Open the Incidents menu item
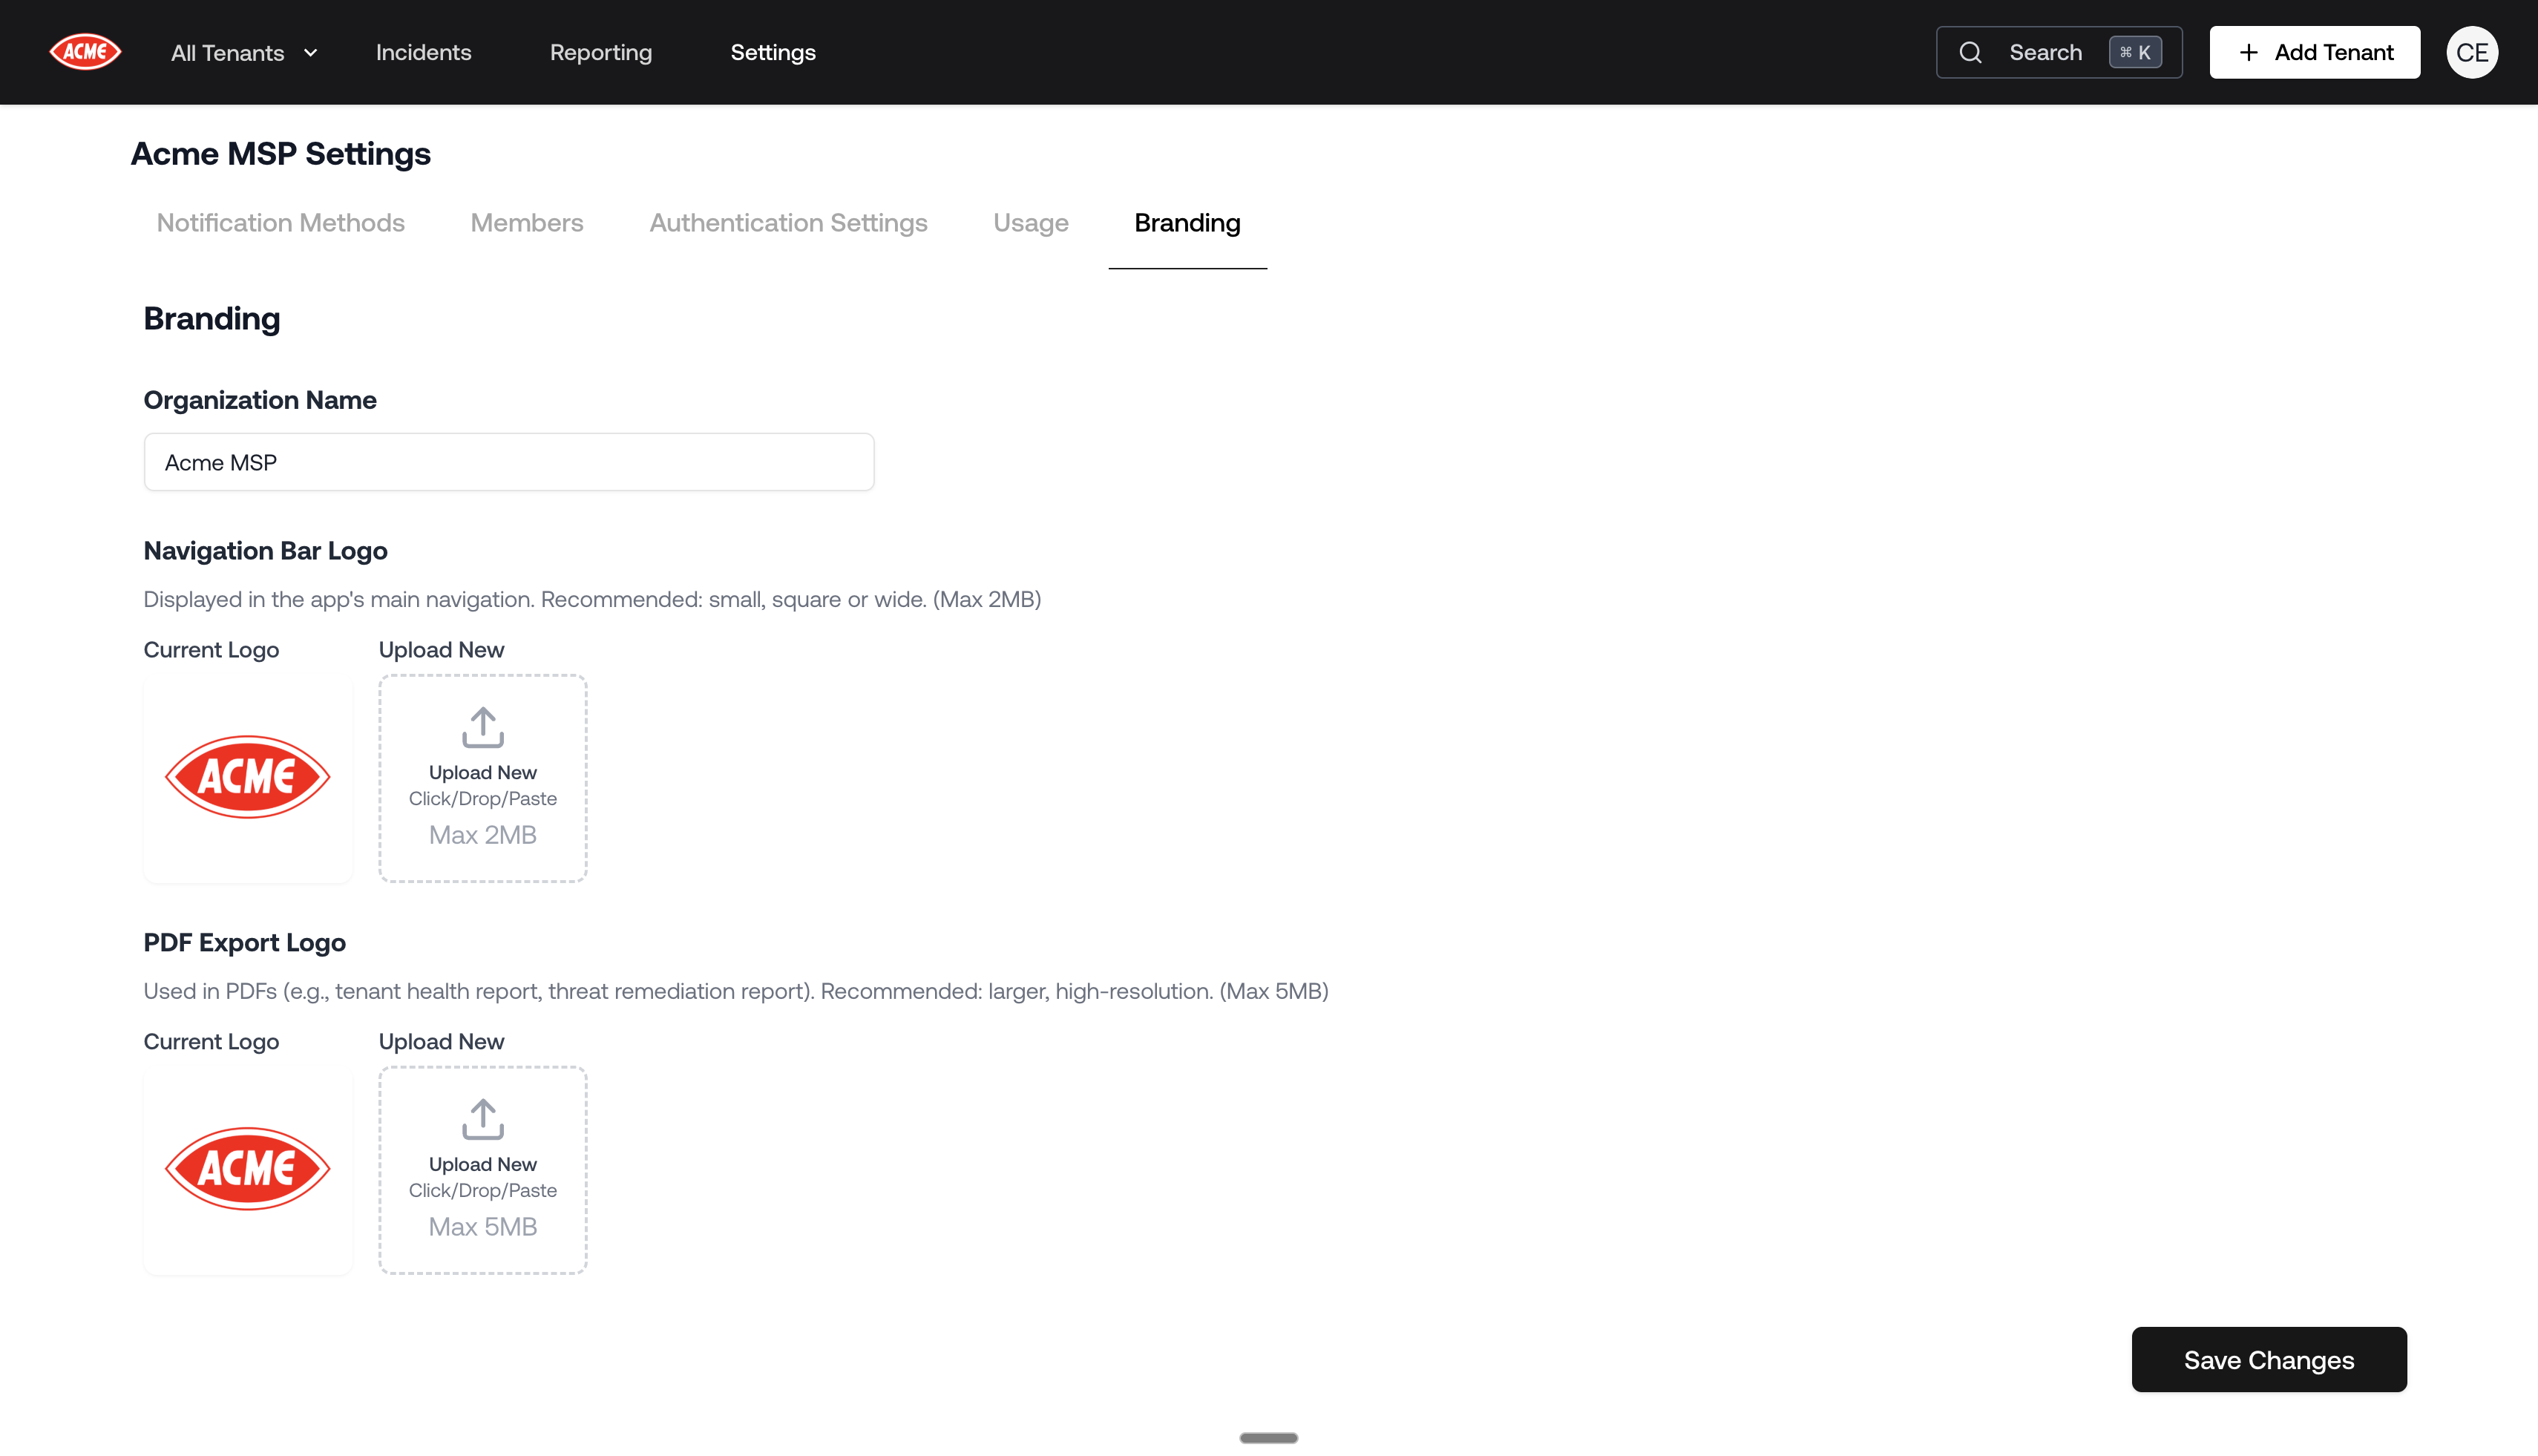The height and width of the screenshot is (1456, 2538). click(x=423, y=52)
